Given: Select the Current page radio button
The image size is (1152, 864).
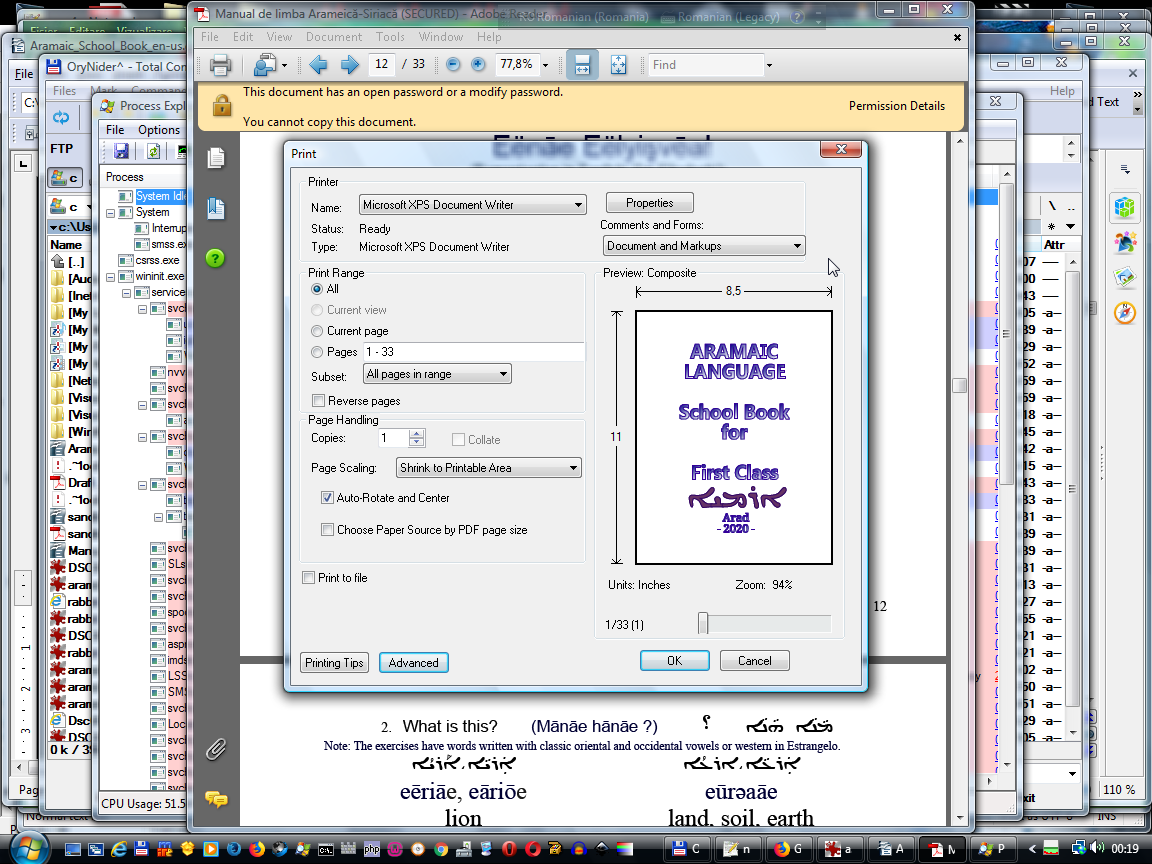Looking at the screenshot, I should pyautogui.click(x=318, y=331).
